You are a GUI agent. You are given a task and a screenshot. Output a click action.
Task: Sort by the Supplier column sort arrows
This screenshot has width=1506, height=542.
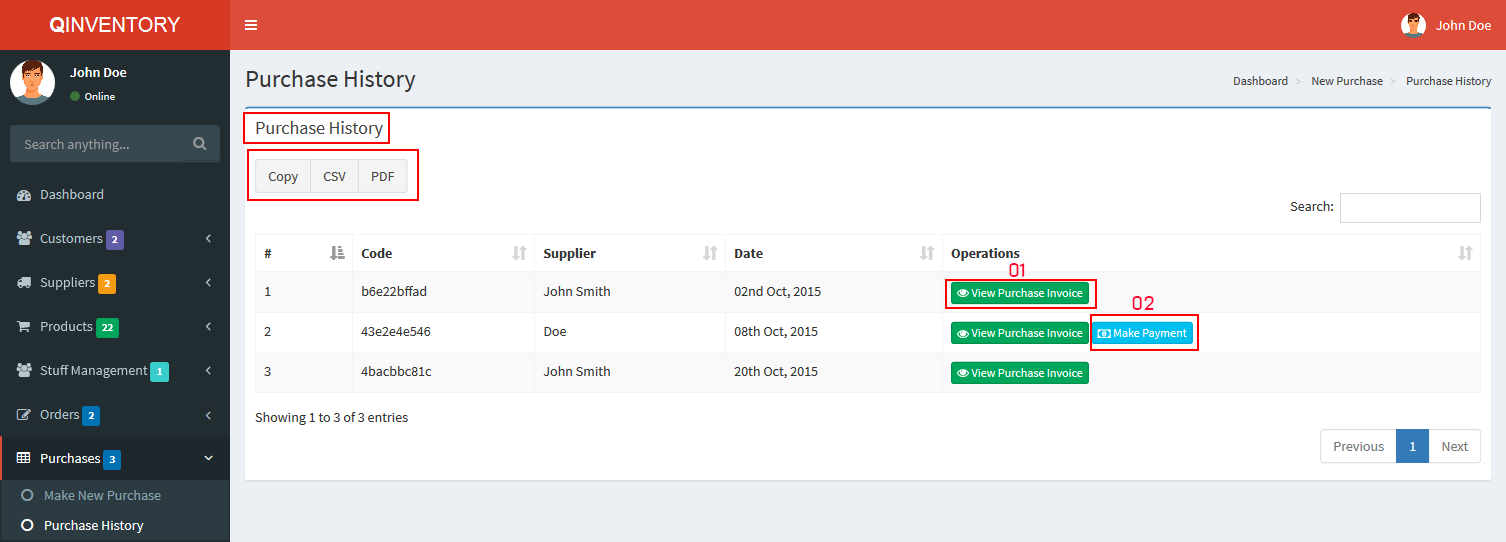click(710, 254)
